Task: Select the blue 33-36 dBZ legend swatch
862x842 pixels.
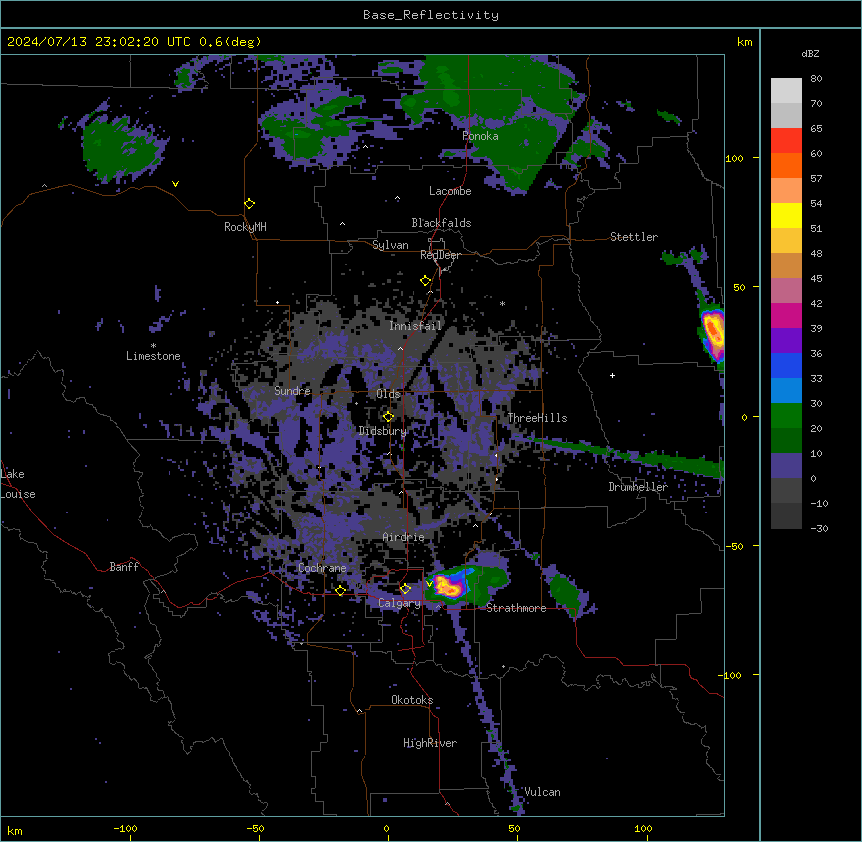Action: [x=786, y=365]
